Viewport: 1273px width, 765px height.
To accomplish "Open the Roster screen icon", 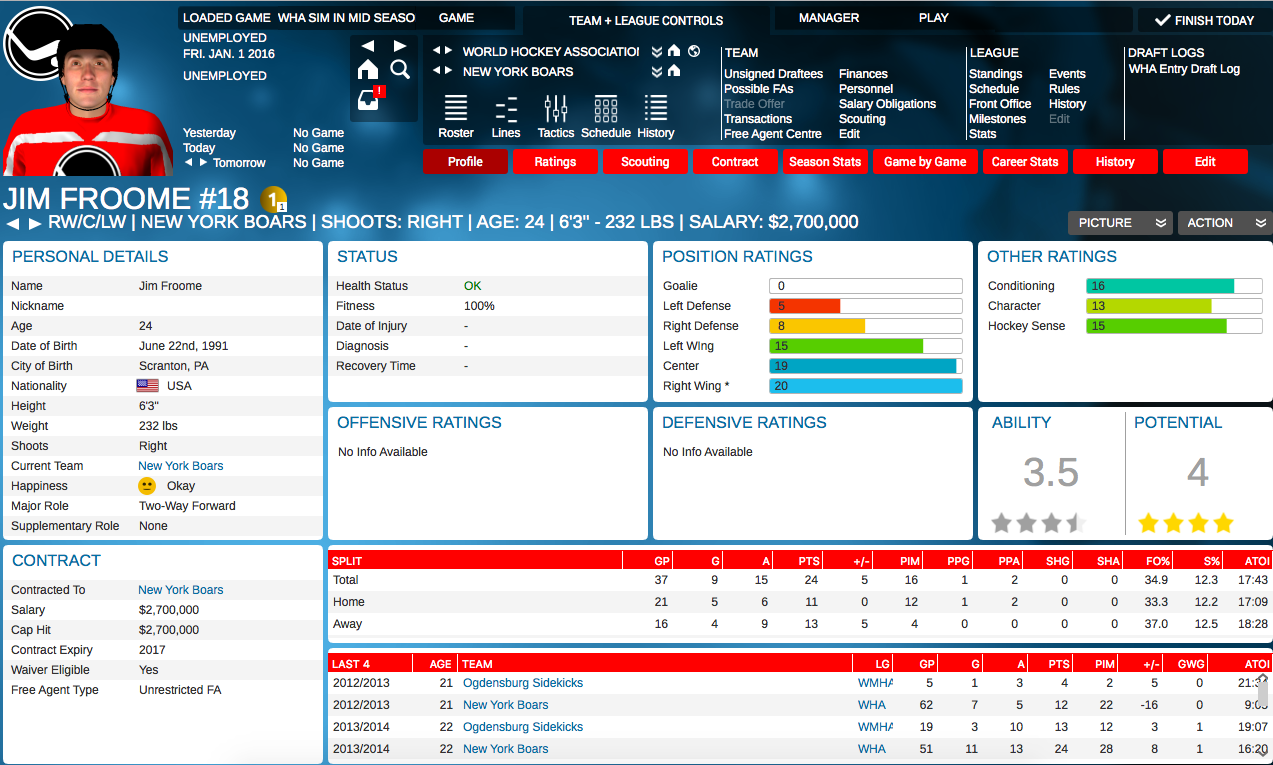I will (455, 110).
